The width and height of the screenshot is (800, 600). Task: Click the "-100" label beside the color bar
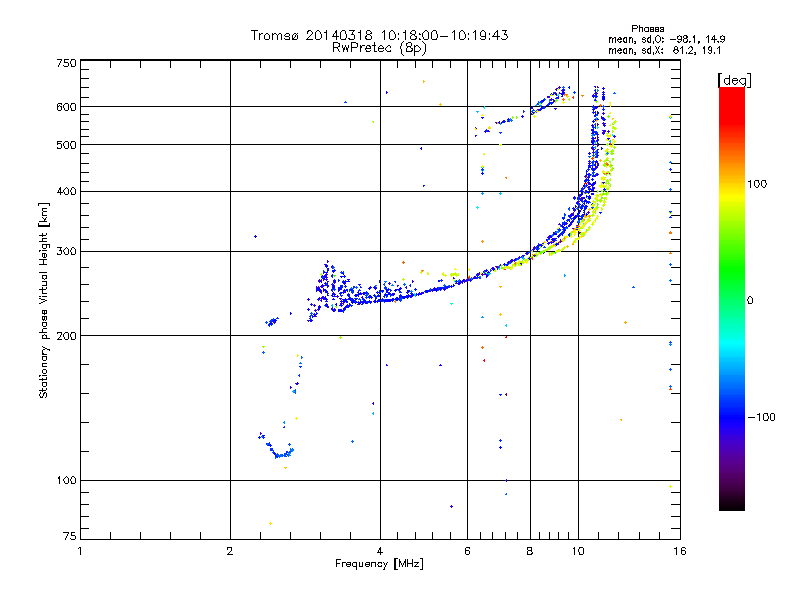pyautogui.click(x=761, y=417)
